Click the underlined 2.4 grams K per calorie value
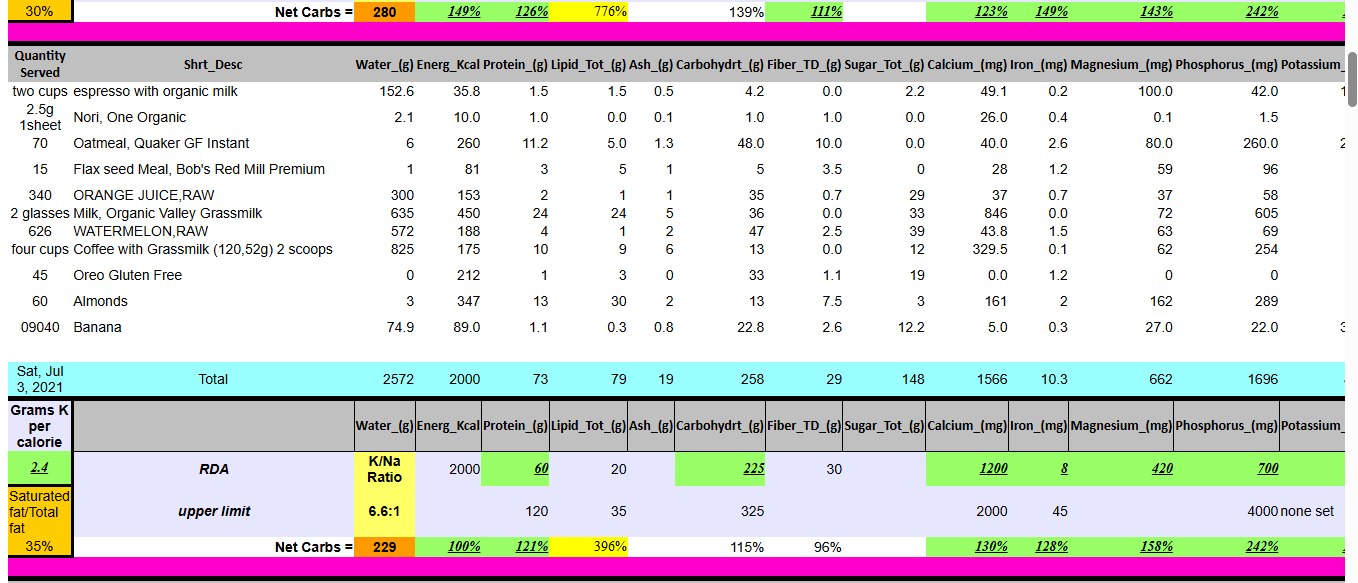1358x583 pixels. 38,468
